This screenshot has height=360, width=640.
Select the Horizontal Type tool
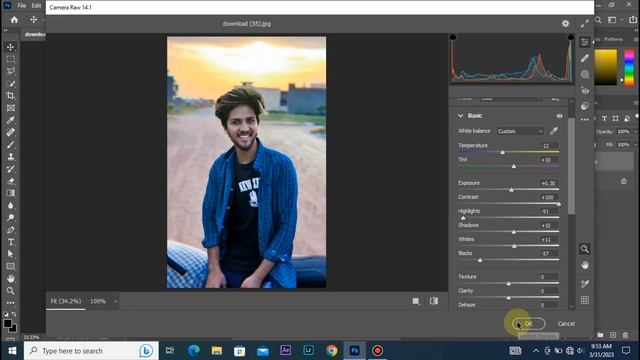[x=11, y=242]
